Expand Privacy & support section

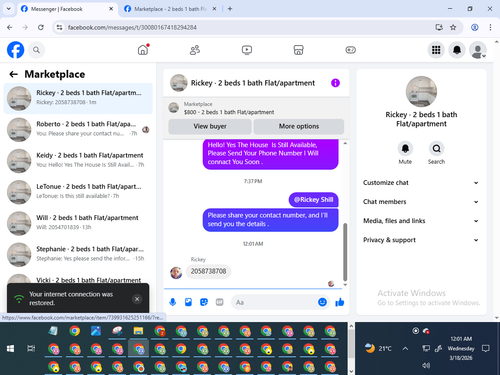(421, 240)
